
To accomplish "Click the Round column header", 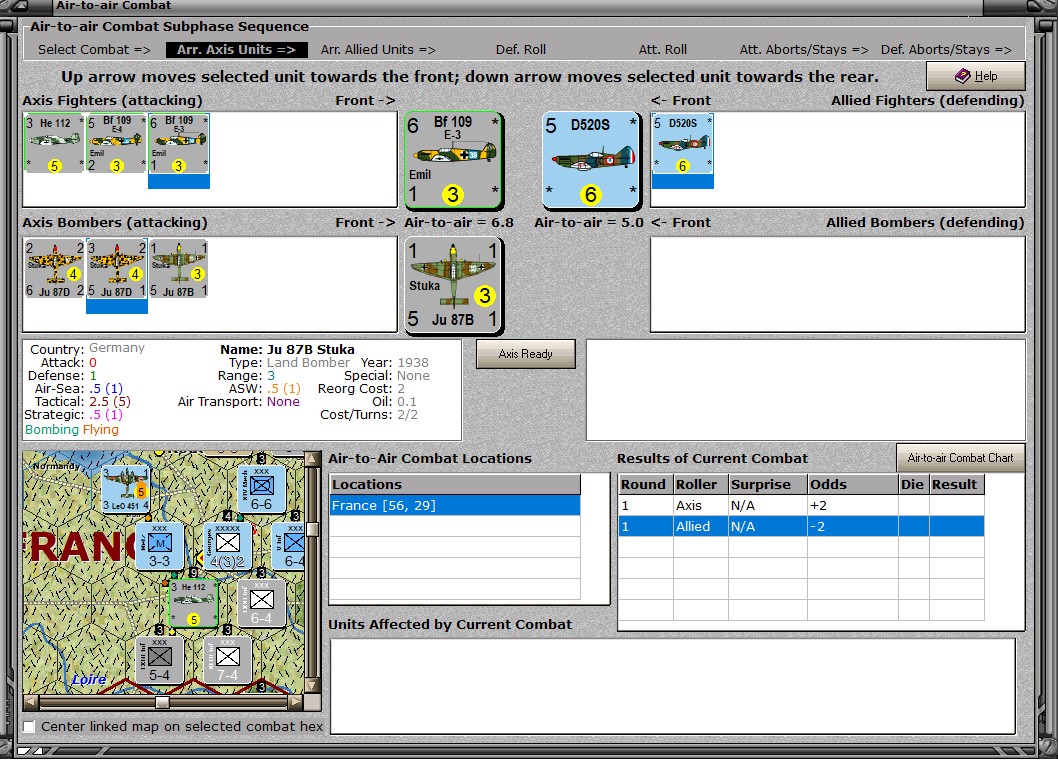I will (x=646, y=485).
